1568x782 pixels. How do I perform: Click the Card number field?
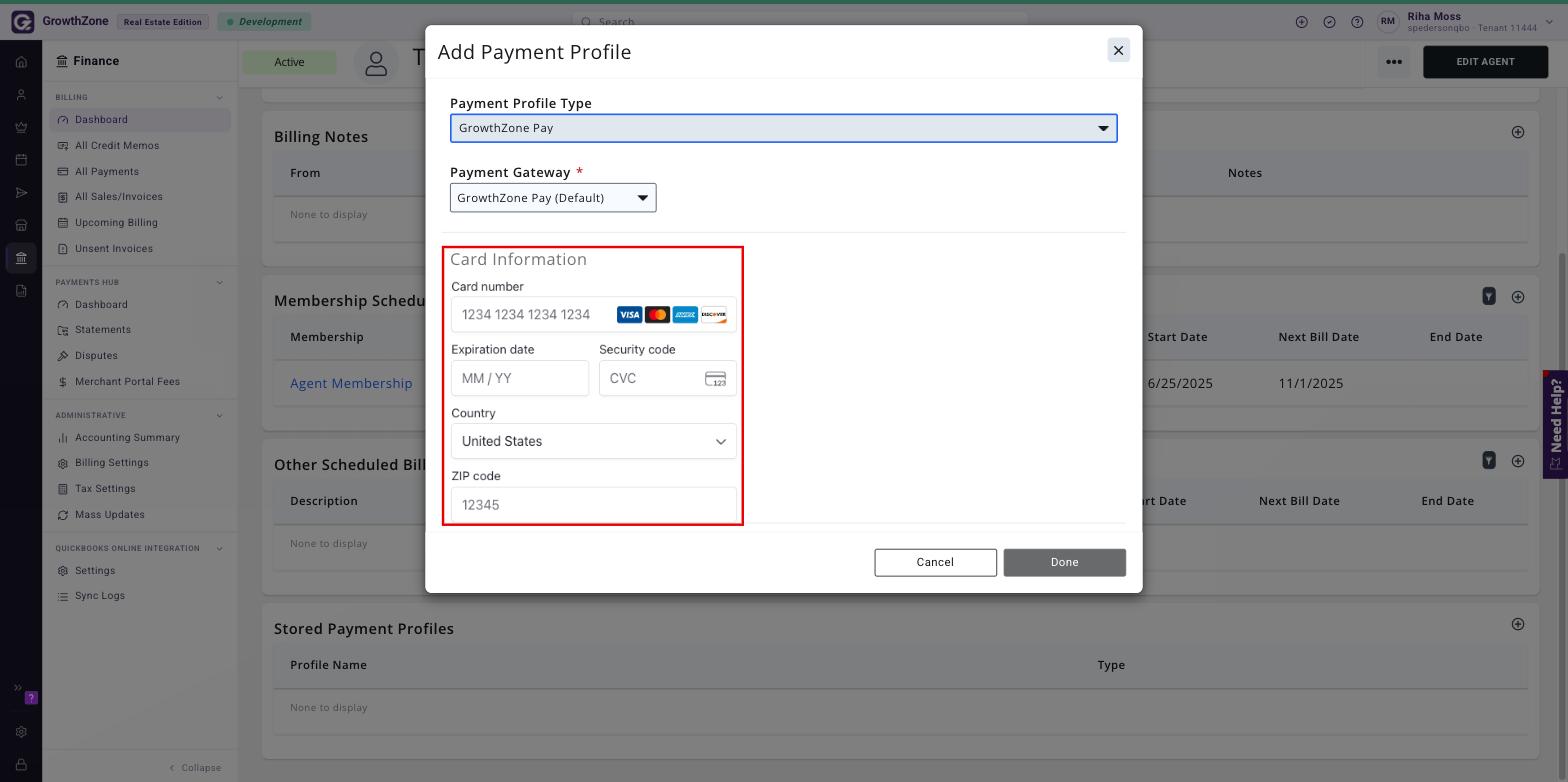[594, 315]
